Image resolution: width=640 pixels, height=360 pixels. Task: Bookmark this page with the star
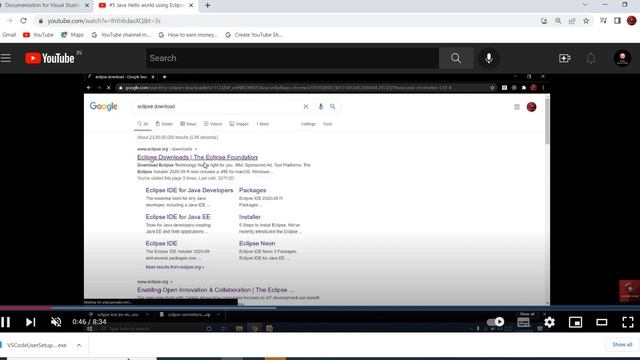(x=586, y=20)
